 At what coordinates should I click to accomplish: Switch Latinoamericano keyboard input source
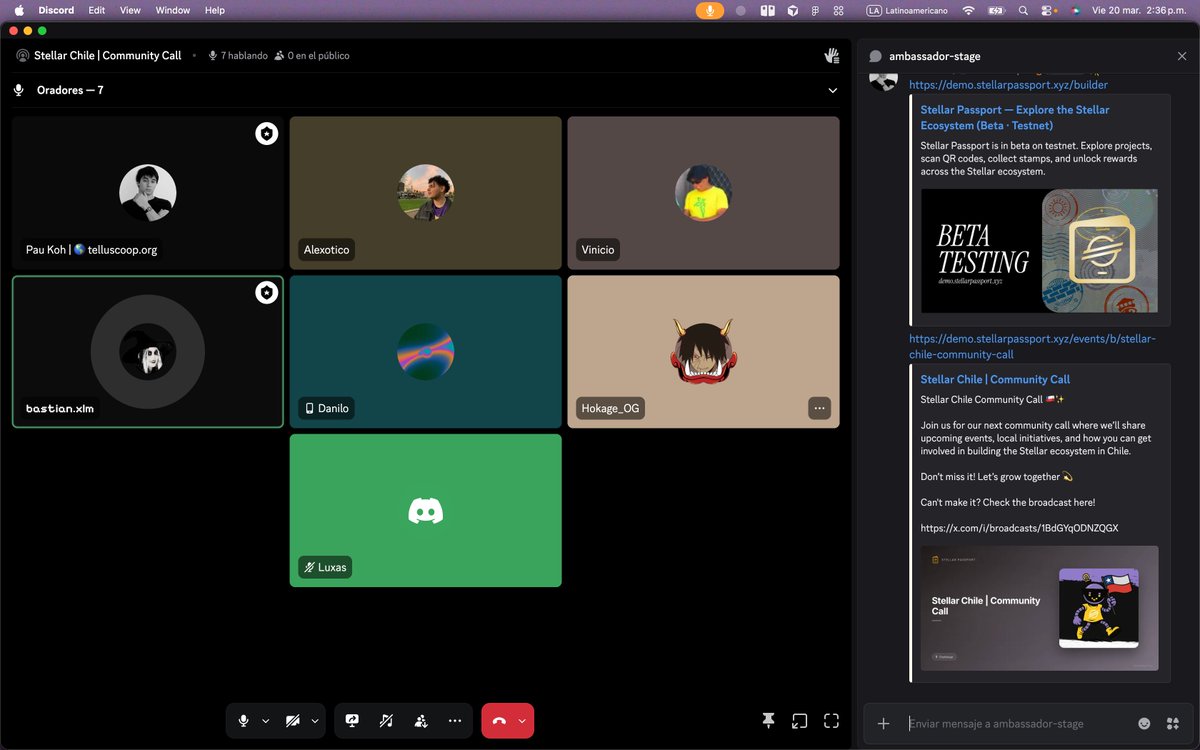point(907,10)
